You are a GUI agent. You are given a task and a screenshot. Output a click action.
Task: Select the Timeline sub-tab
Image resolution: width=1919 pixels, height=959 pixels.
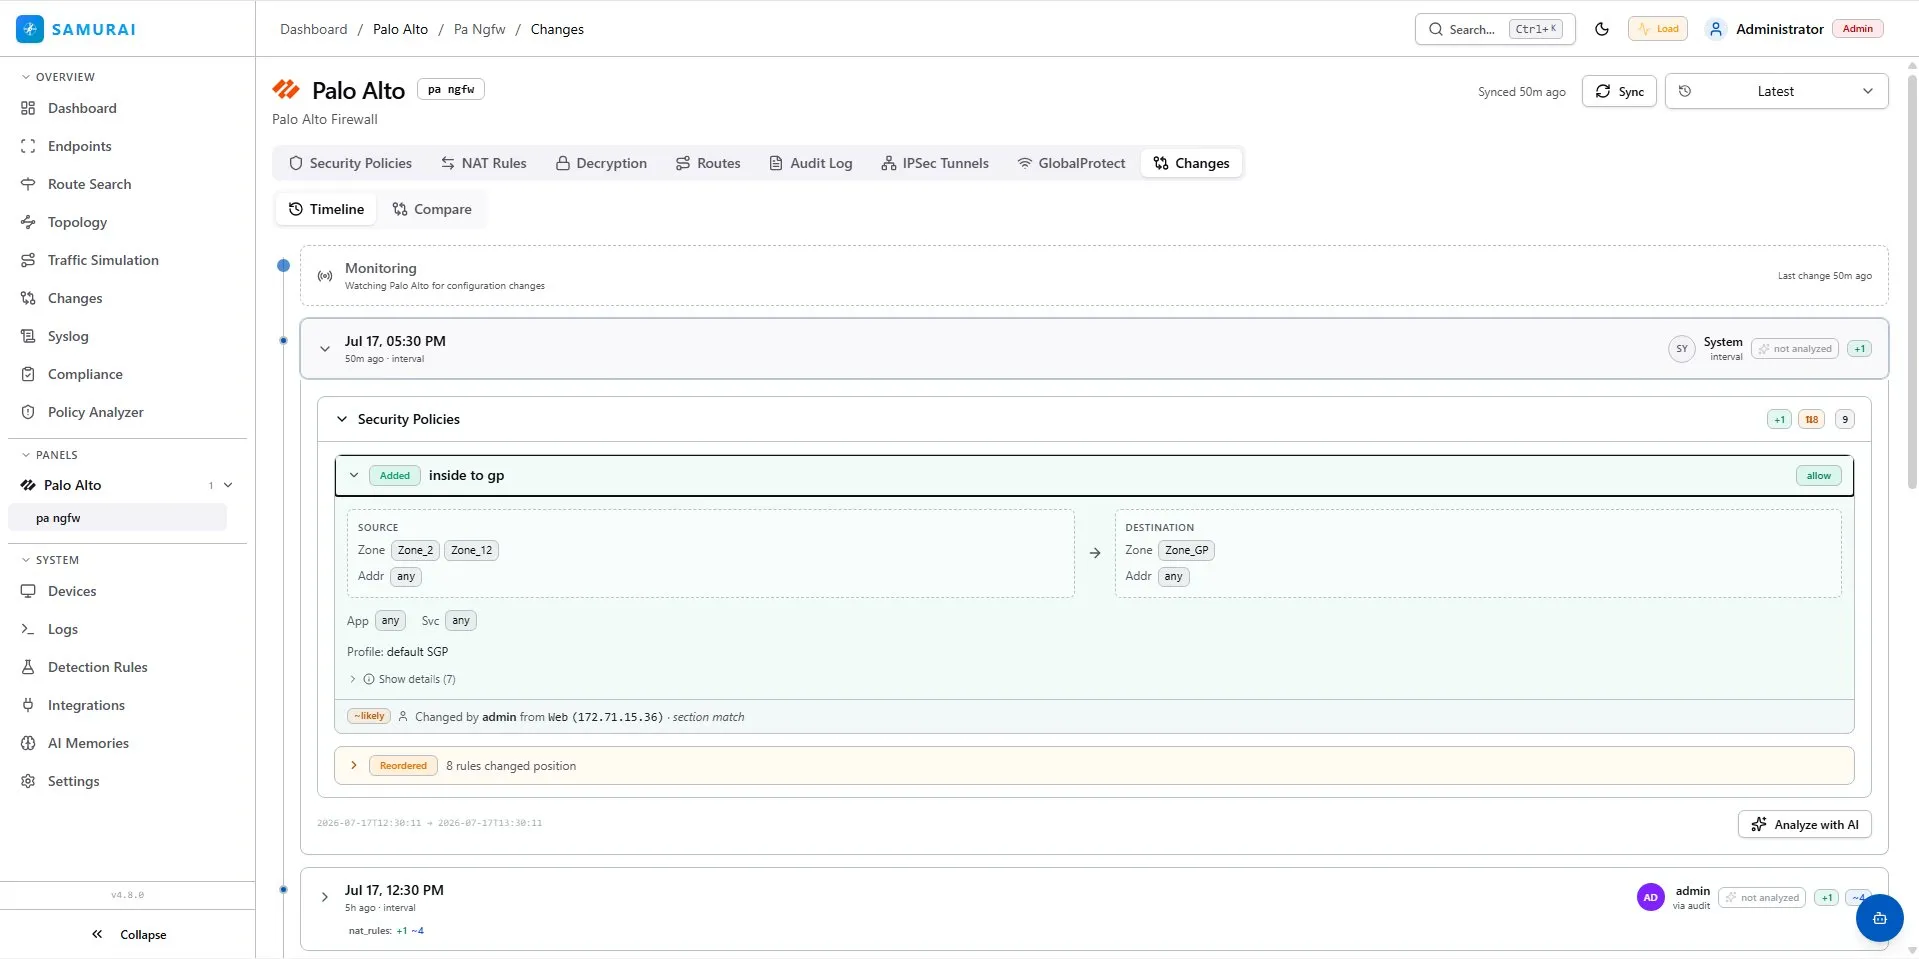[326, 209]
